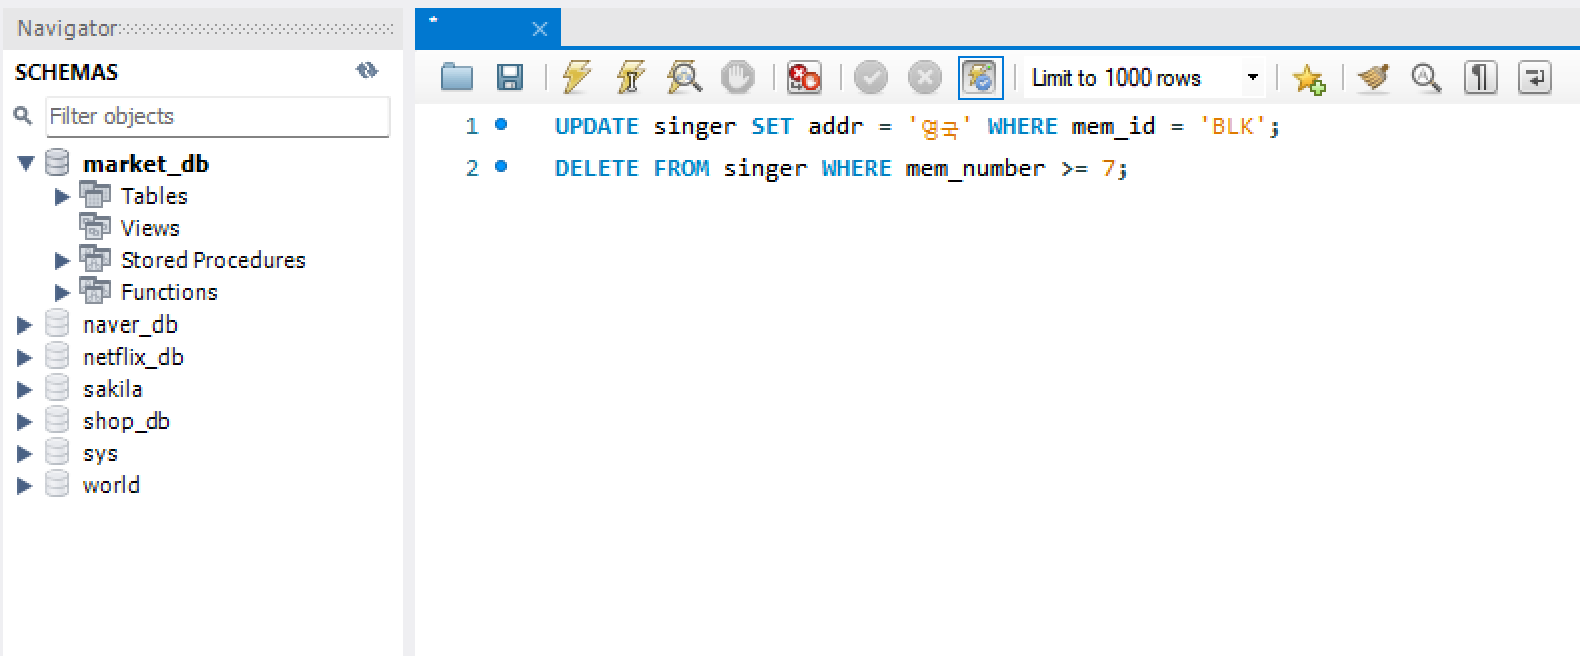Commit the transaction checkmark icon
The width and height of the screenshot is (1580, 656).
tap(871, 77)
